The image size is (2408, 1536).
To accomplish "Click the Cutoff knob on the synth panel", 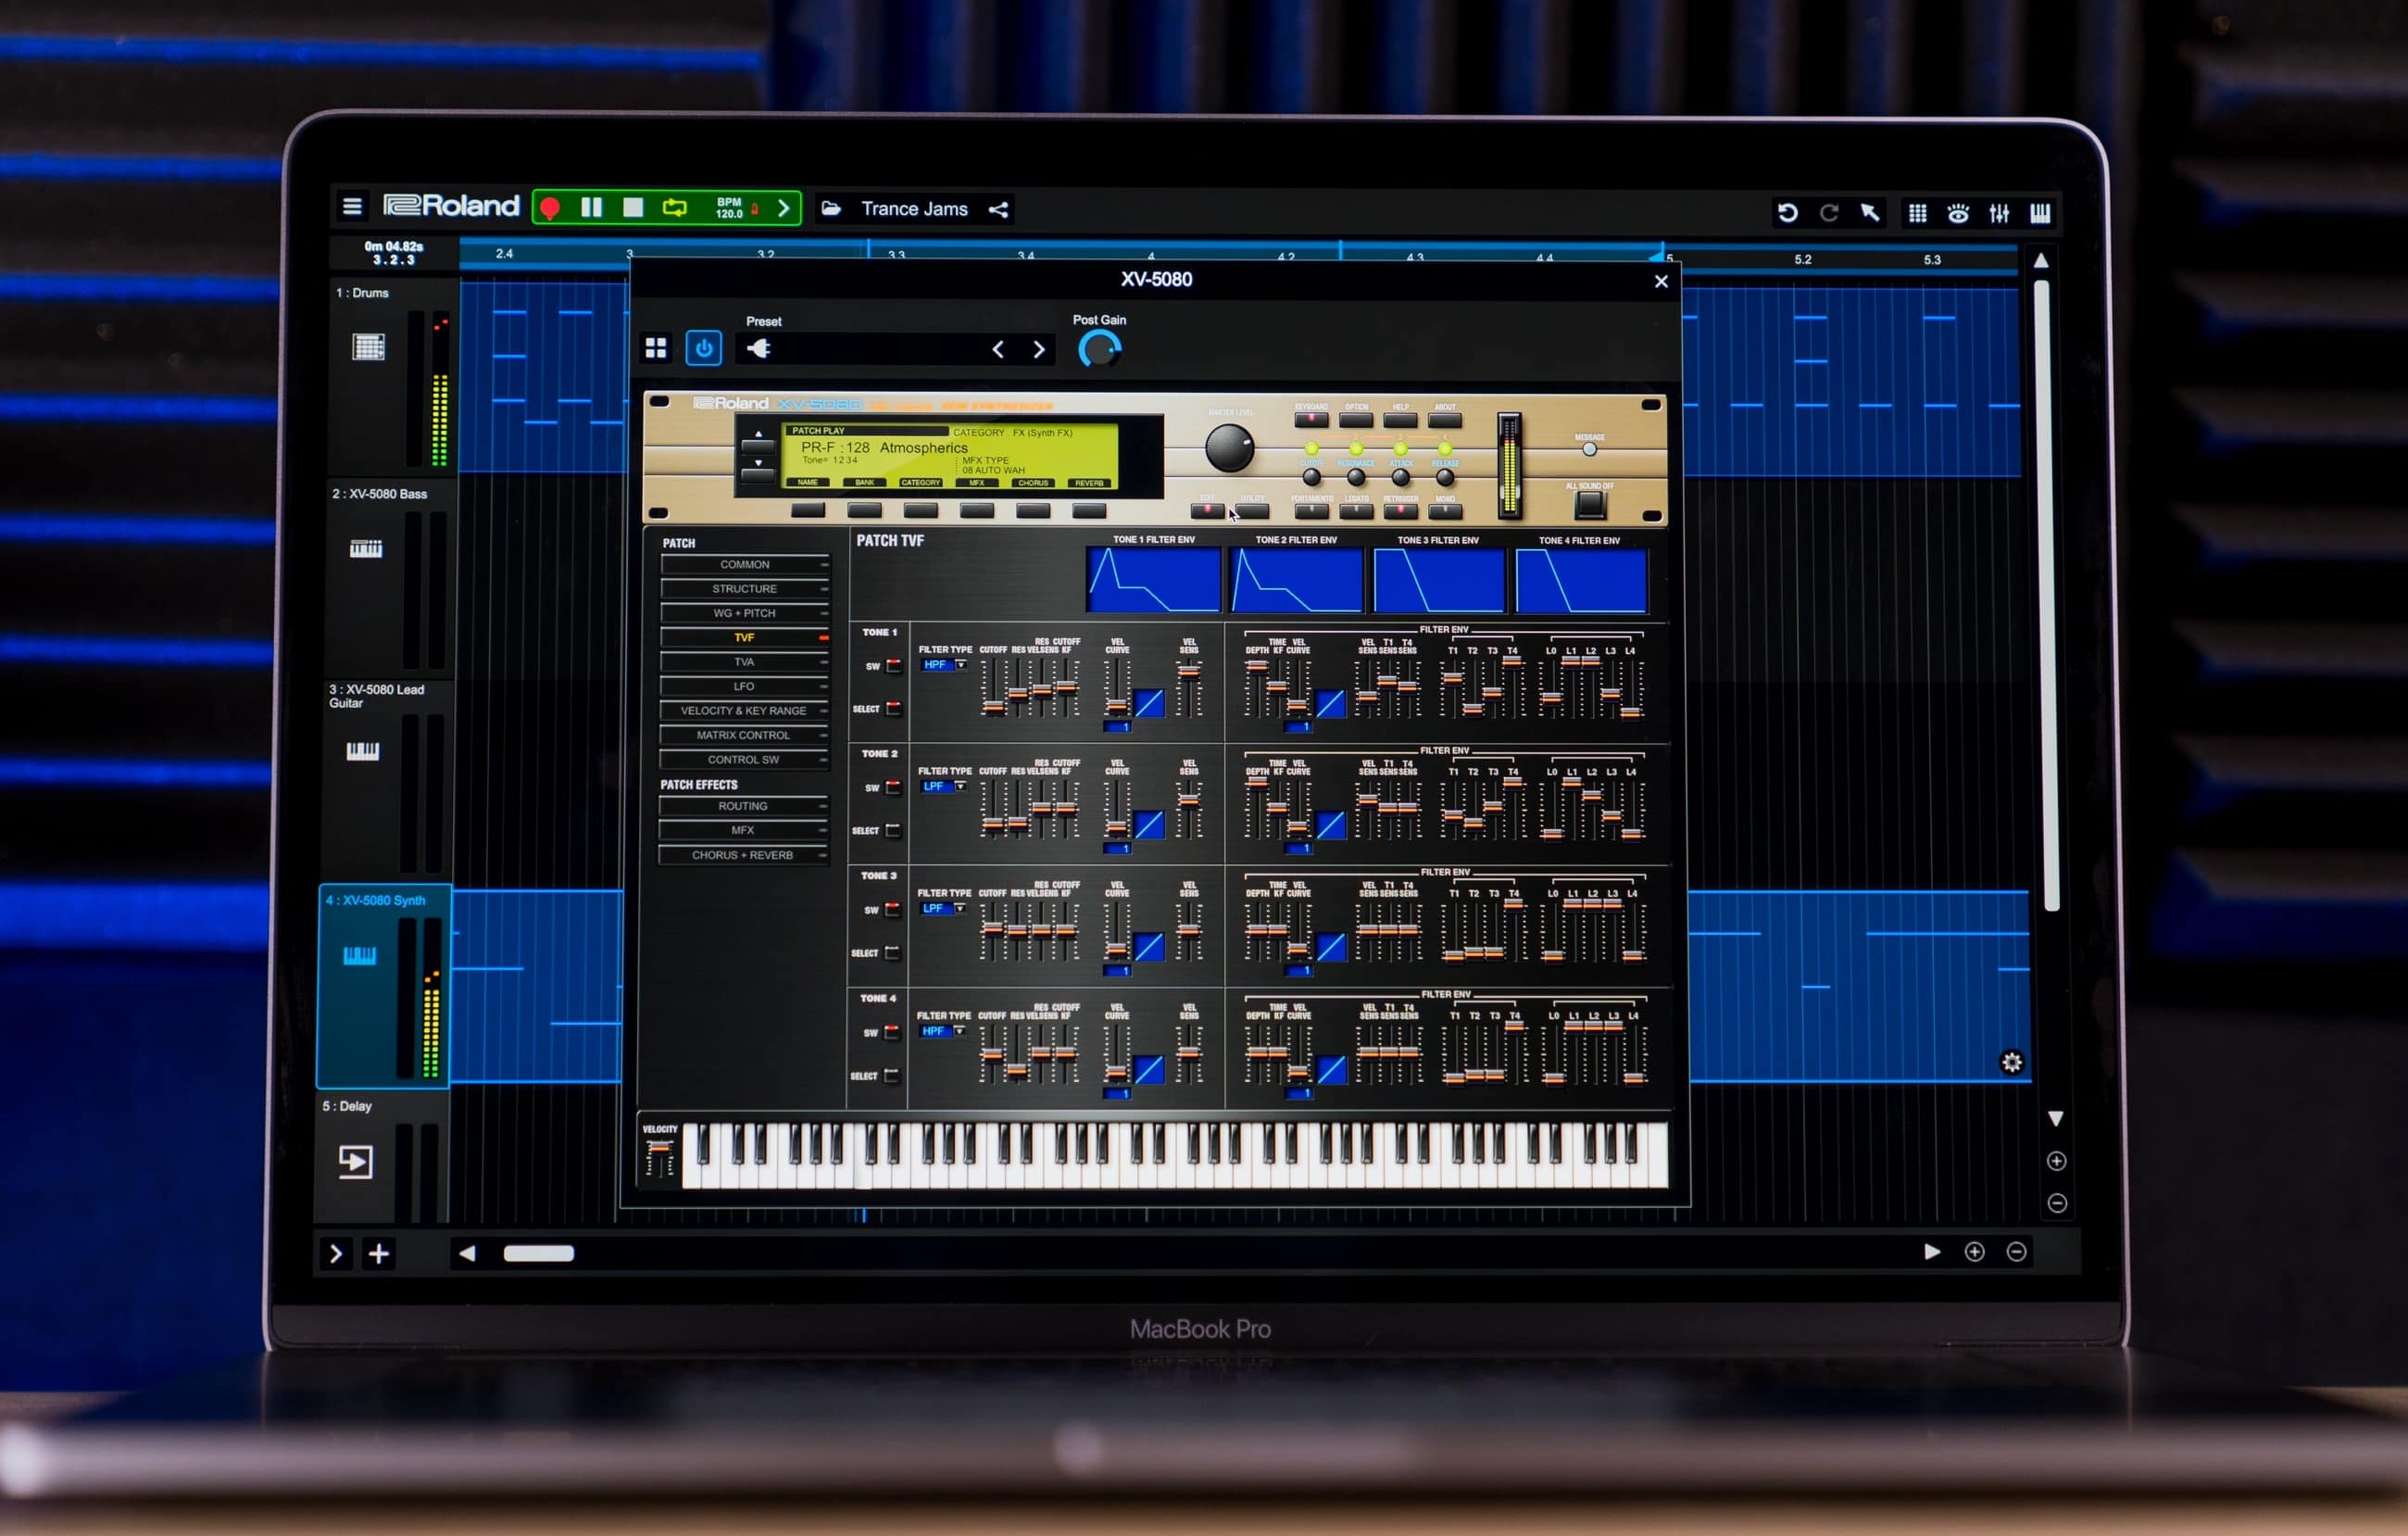I will click(x=1312, y=478).
